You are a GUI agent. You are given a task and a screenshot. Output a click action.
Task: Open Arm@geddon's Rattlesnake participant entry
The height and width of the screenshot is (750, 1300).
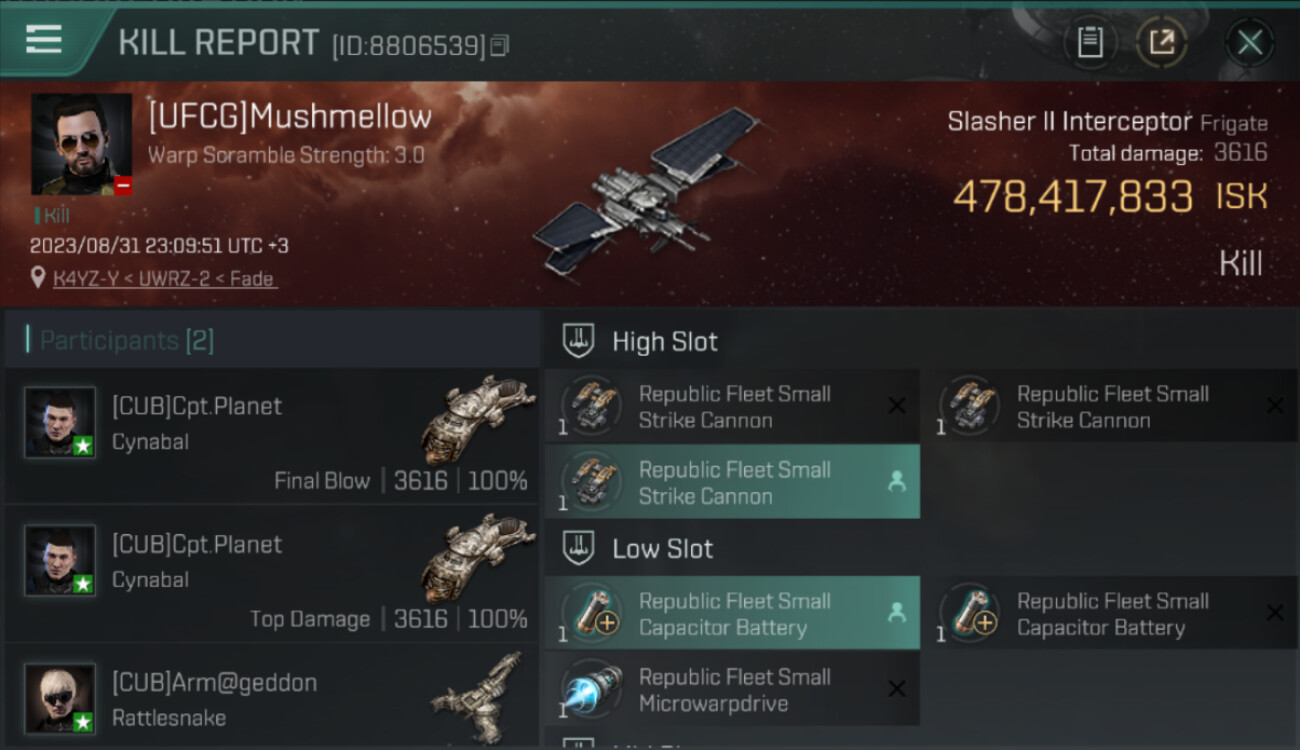pos(272,697)
